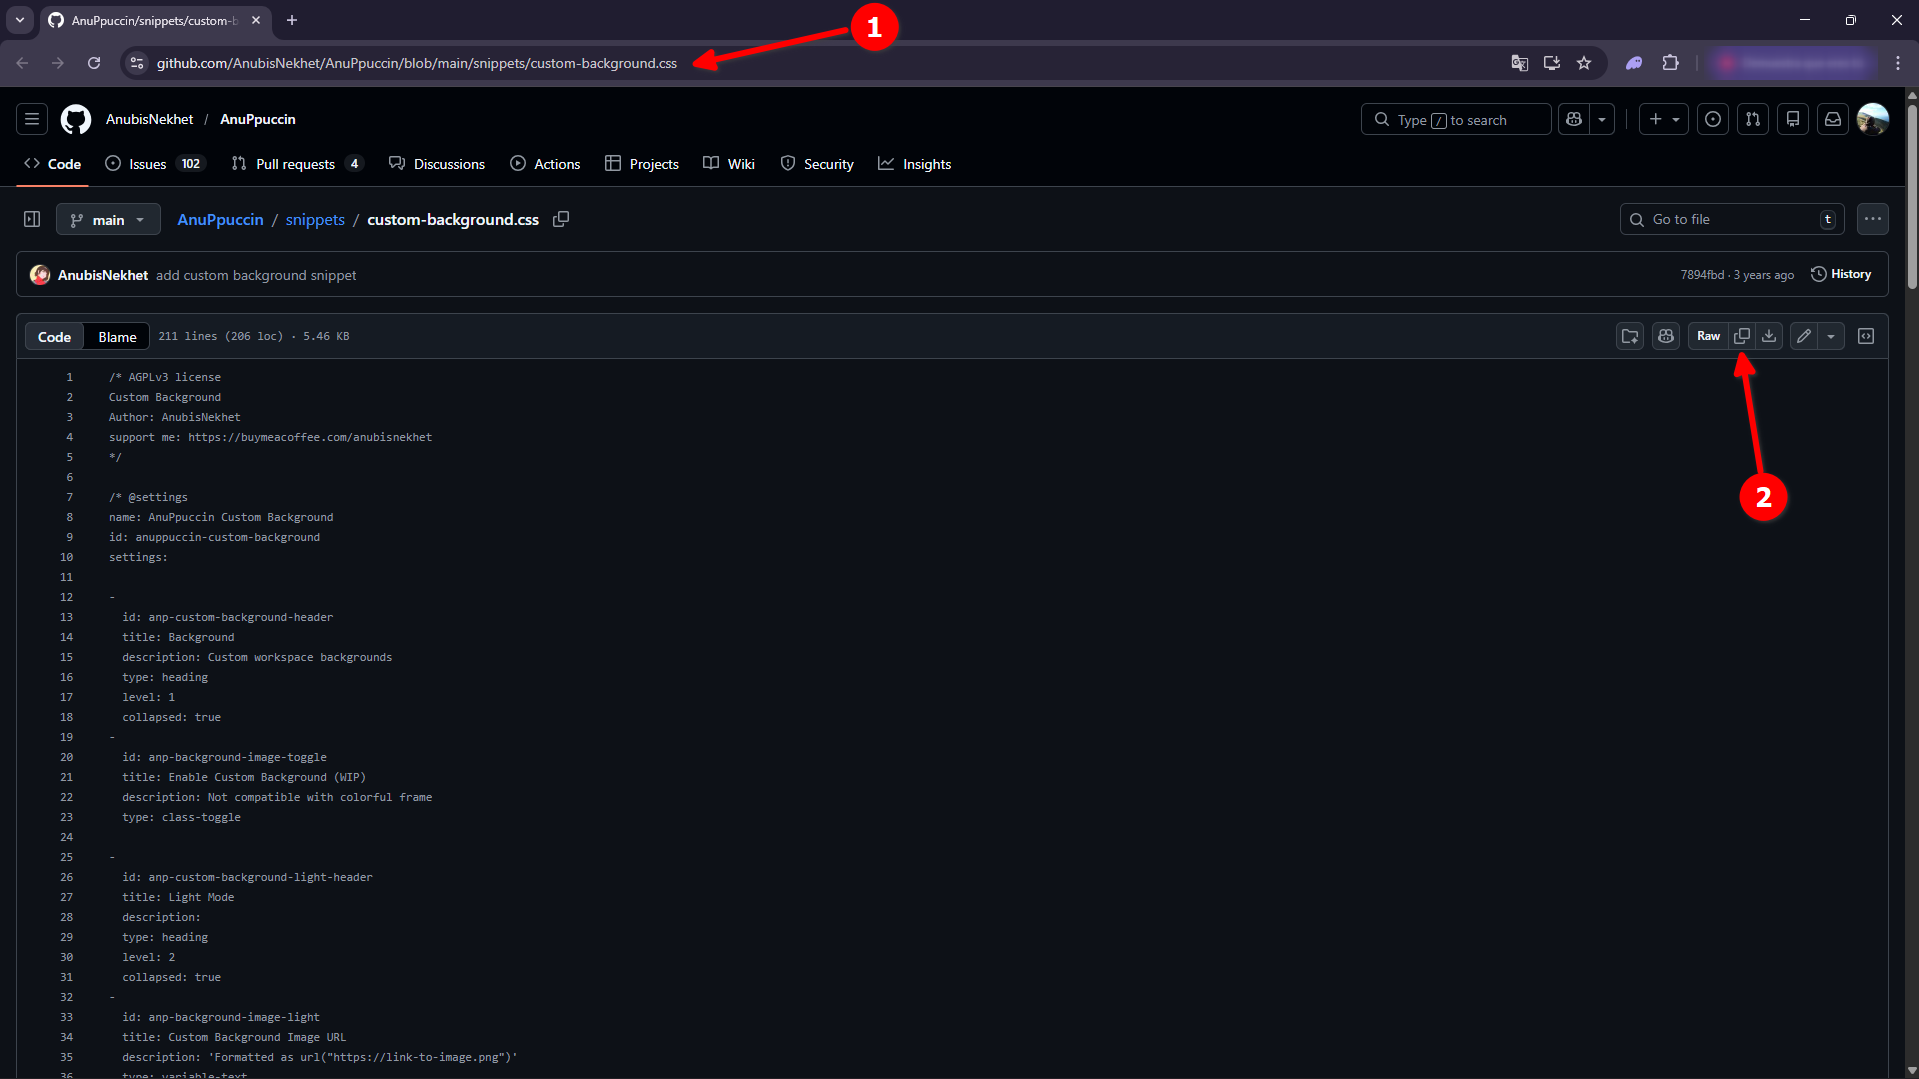
Task: Download the raw file
Action: (x=1769, y=337)
